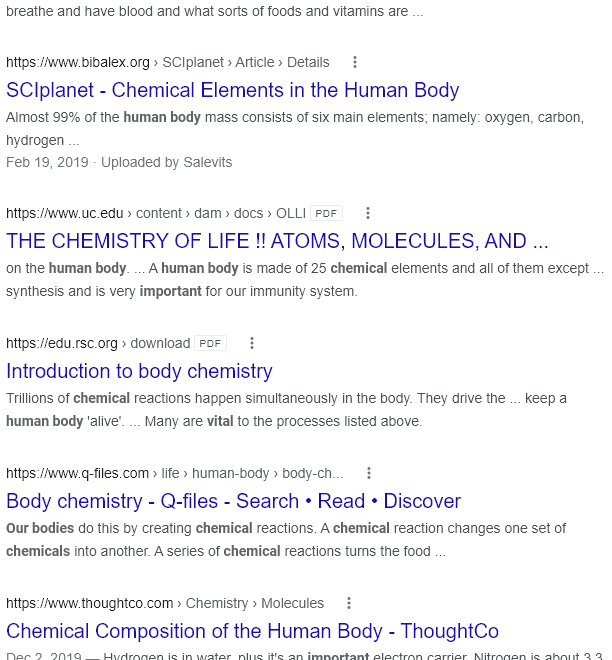Open three-dot menu for thoughtco.com result
612x660 pixels.
(349, 603)
